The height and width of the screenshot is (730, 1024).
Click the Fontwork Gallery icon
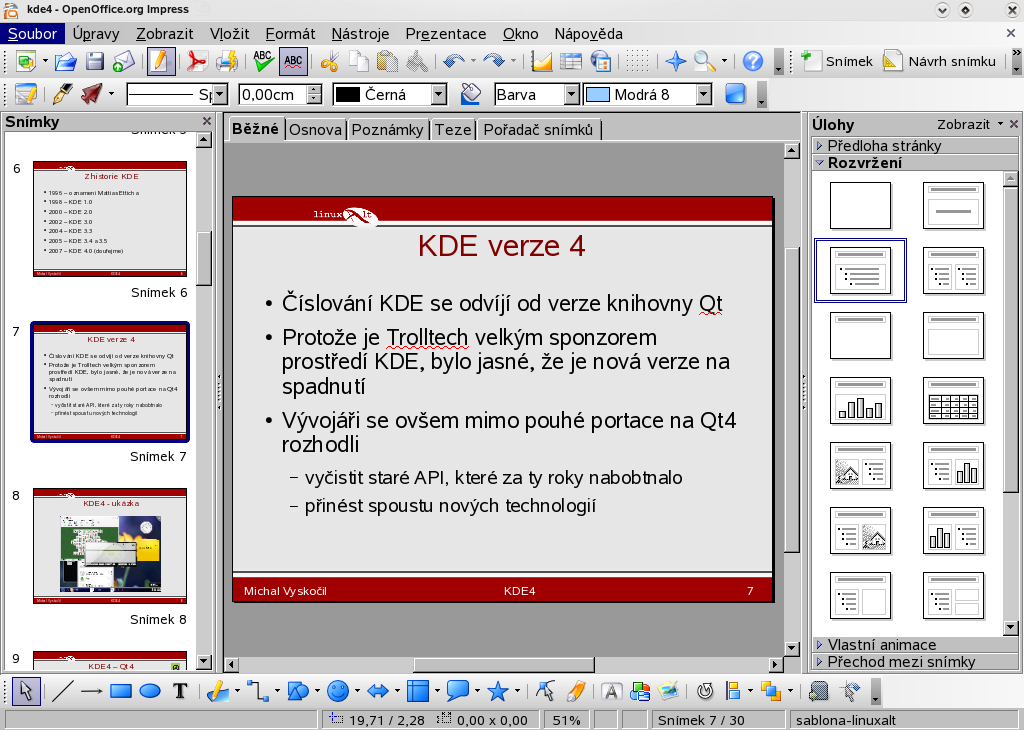pyautogui.click(x=611, y=690)
